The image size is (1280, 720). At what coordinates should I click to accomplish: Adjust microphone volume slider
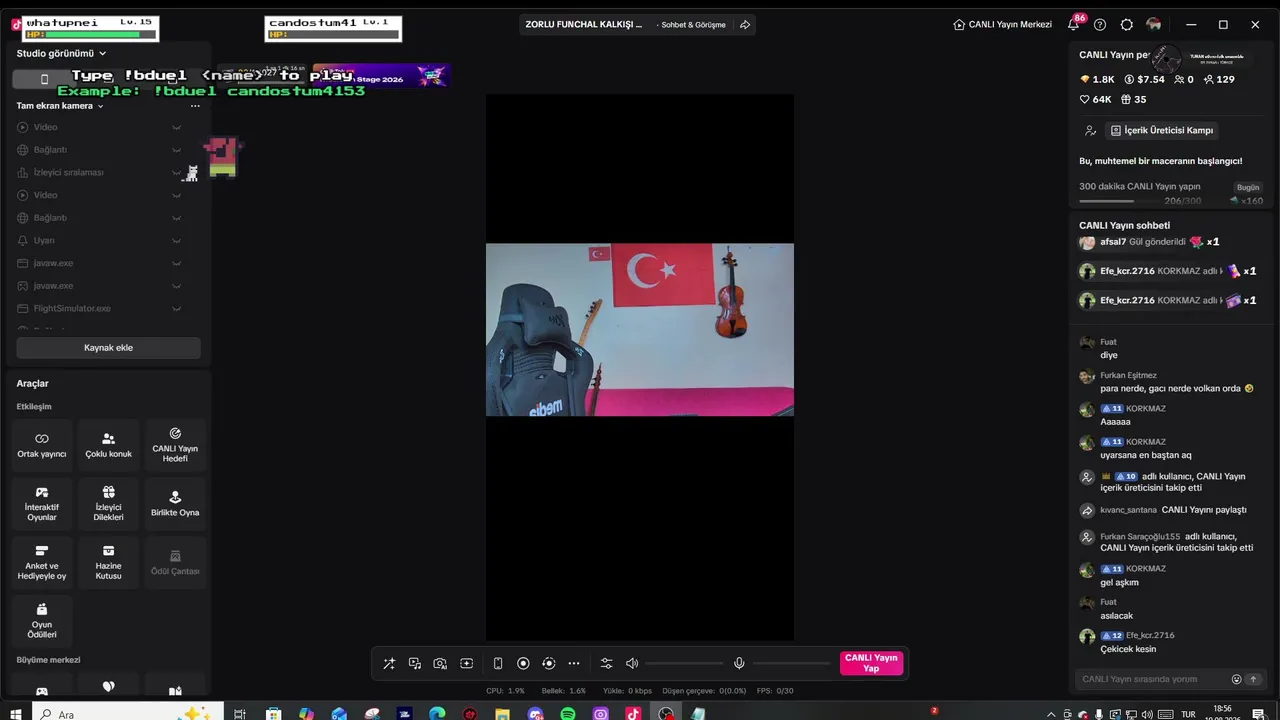[x=792, y=663]
